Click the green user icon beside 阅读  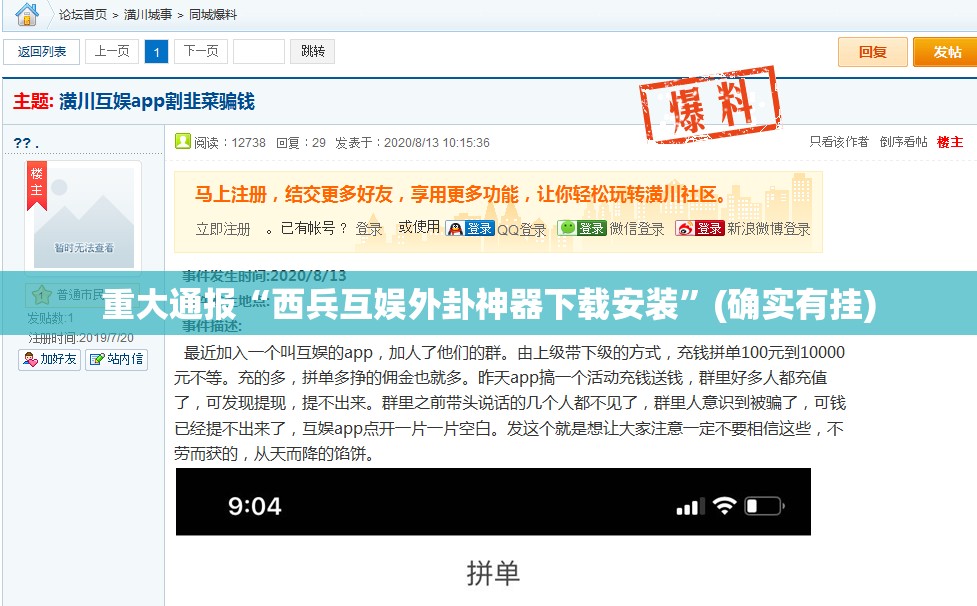click(x=183, y=141)
